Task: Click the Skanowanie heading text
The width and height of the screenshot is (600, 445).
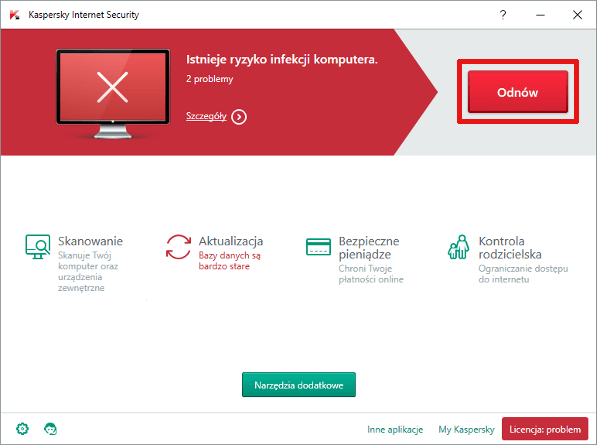Action: pyautogui.click(x=90, y=241)
